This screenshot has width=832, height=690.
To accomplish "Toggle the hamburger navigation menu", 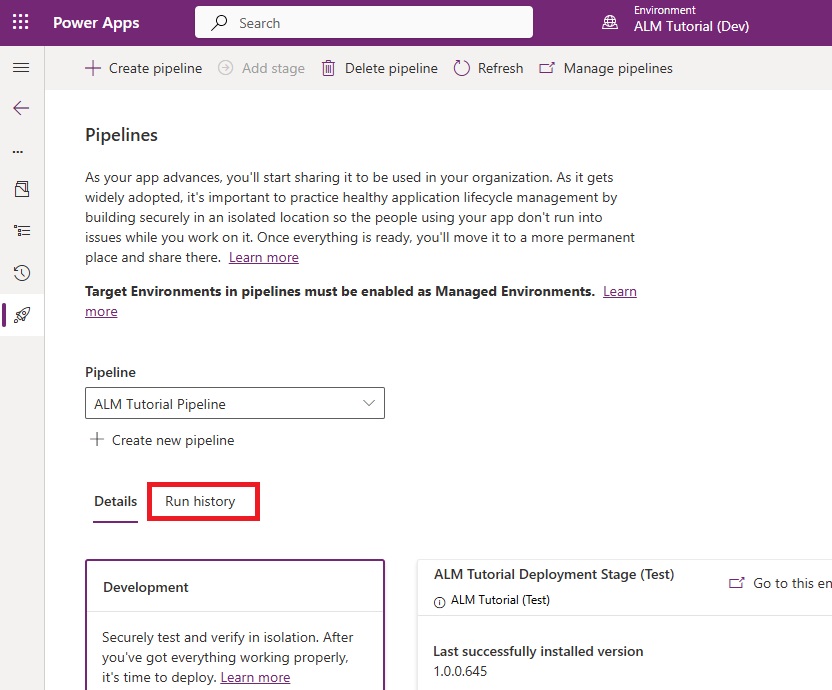I will click(x=21, y=68).
